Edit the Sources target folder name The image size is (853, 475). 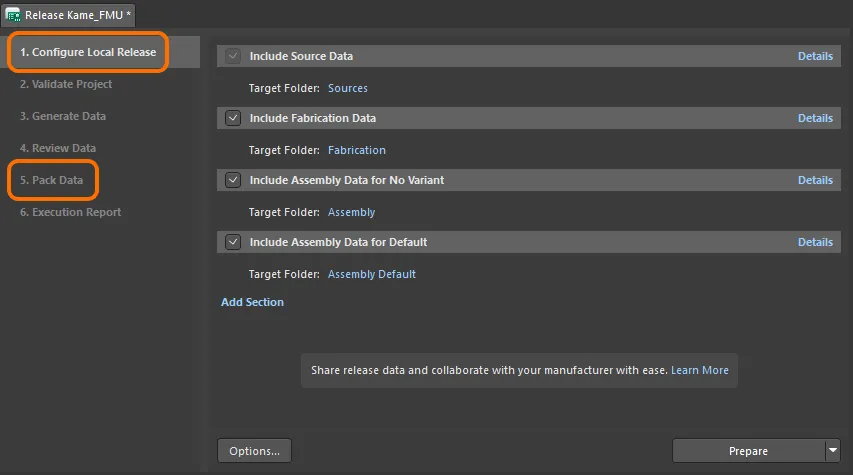coord(348,89)
